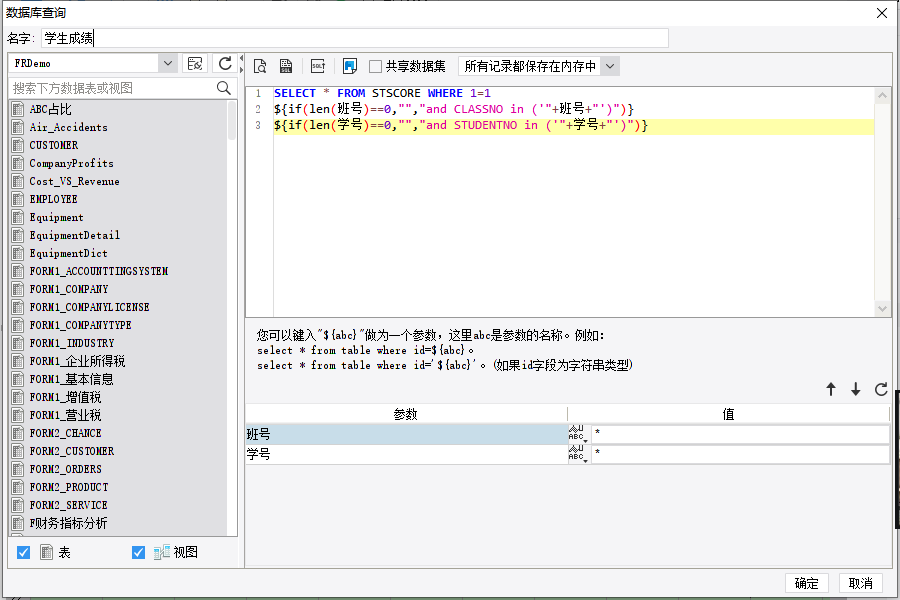This screenshot has width=900, height=600.
Task: Enable the 共享数据集 checkbox
Action: tap(376, 66)
